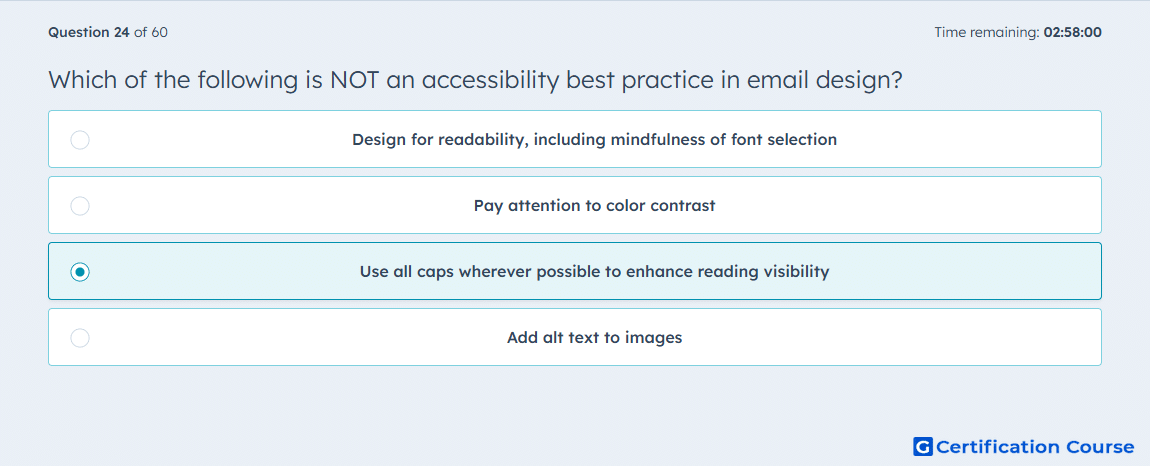Click the selected Use all caps radio button
Viewport: 1150px width, 466px height.
click(80, 272)
